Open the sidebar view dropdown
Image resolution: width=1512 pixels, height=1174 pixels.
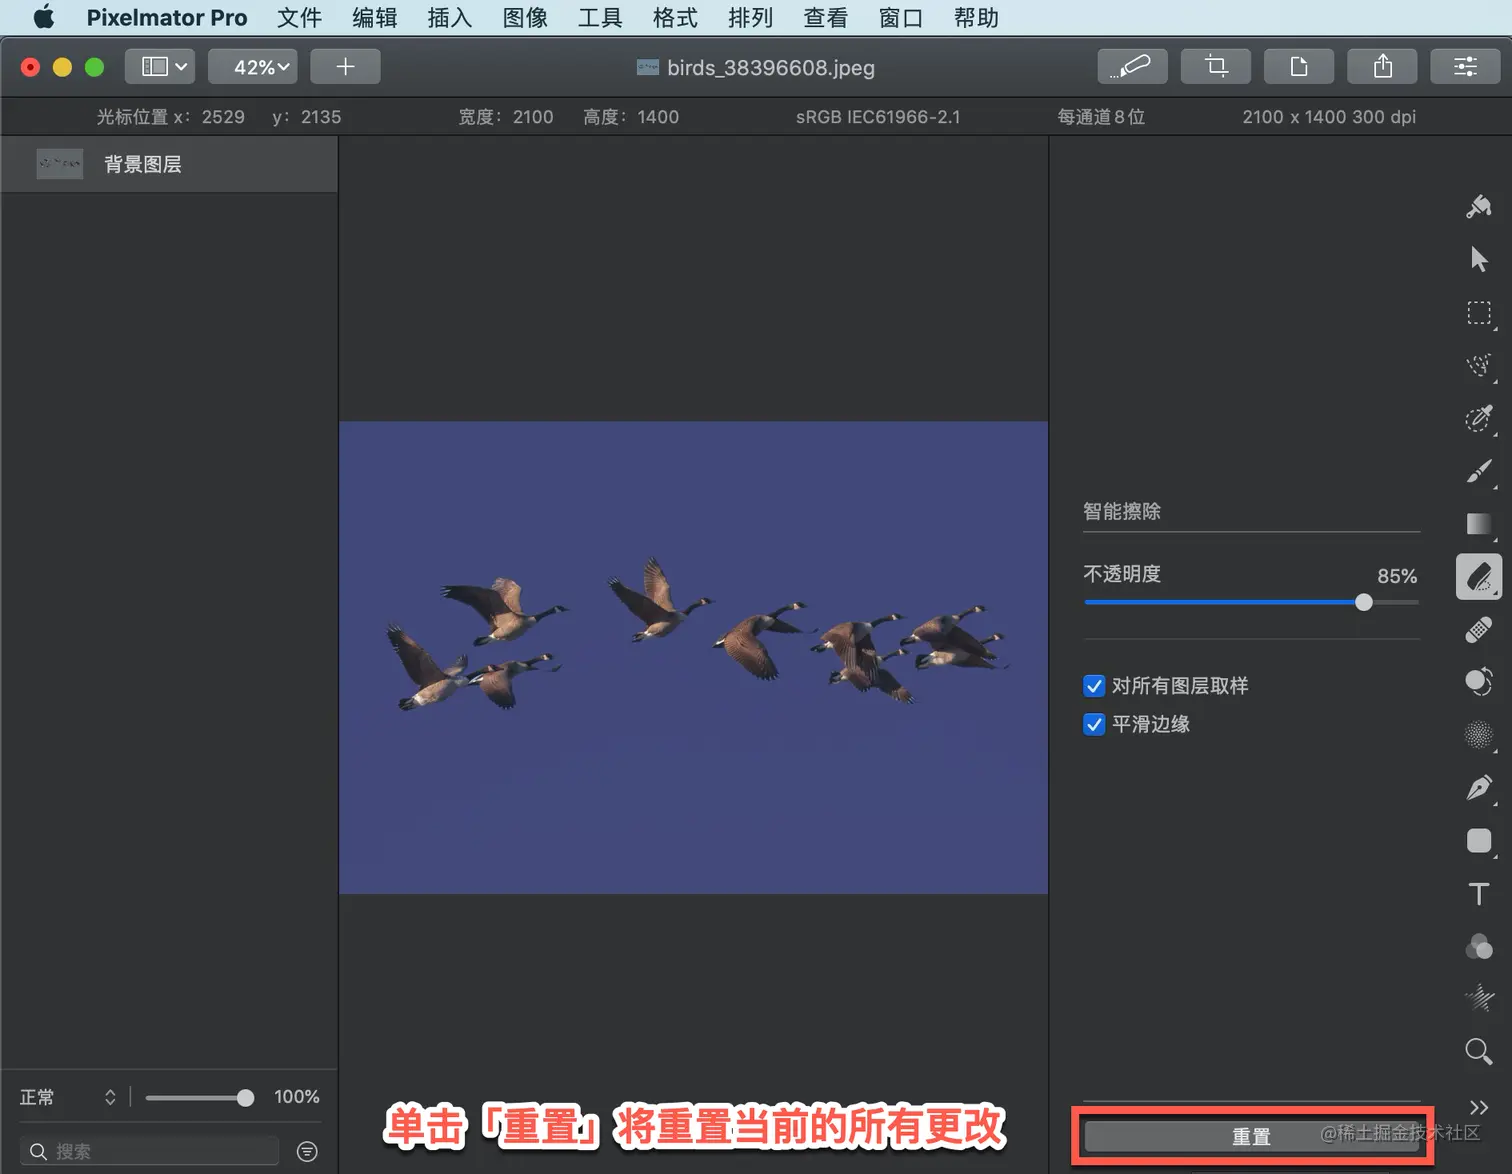pyautogui.click(x=160, y=67)
